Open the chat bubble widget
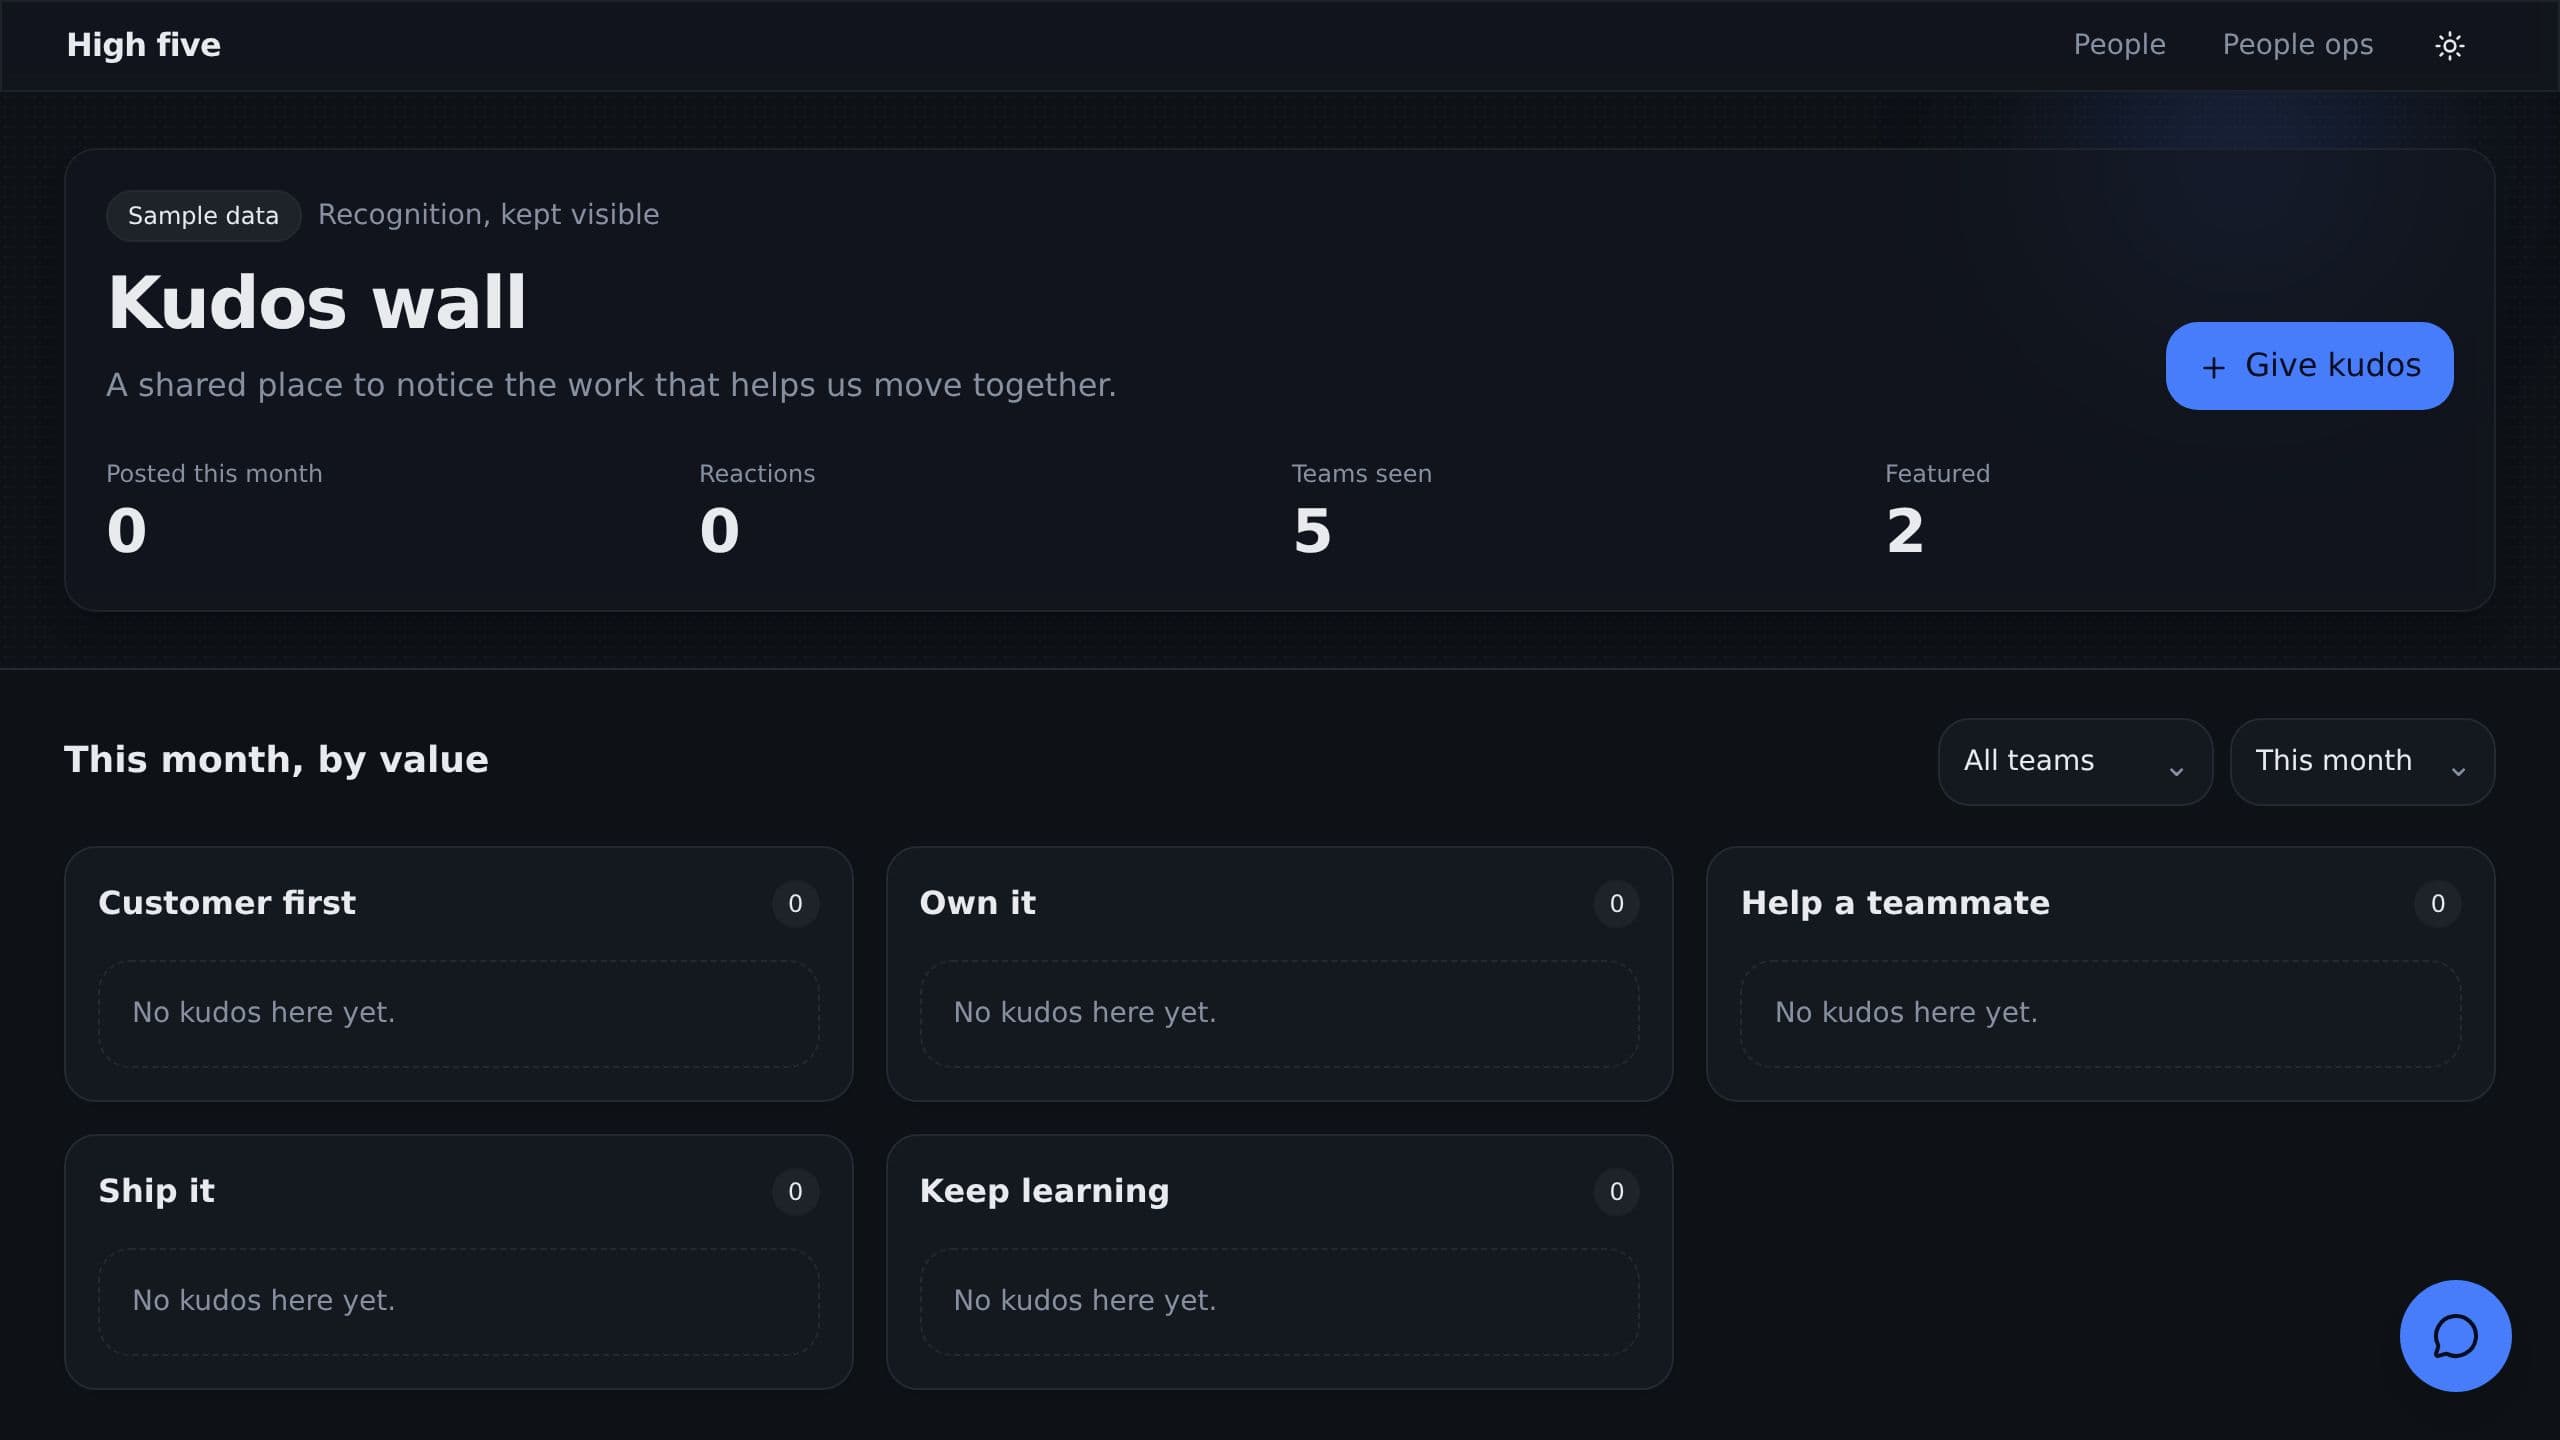Viewport: 2560px width, 1440px height. pos(2455,1336)
